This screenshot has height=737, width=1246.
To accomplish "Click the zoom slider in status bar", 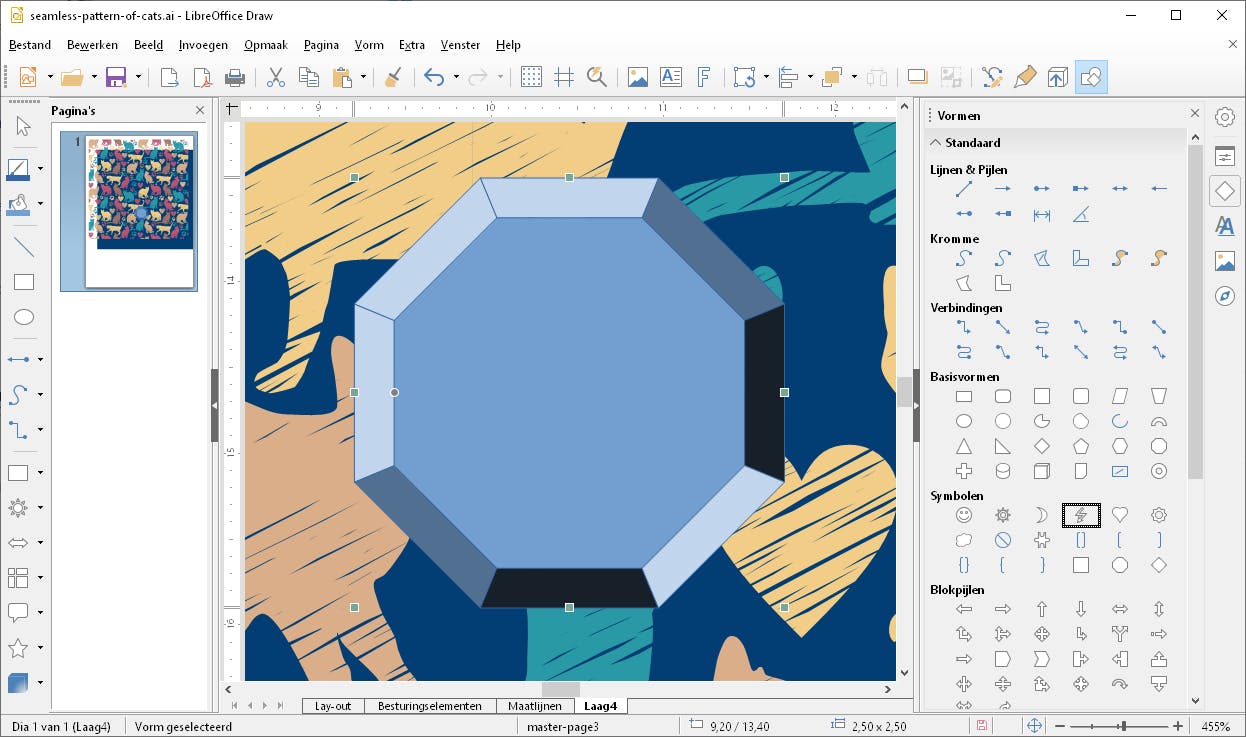I will 1124,726.
